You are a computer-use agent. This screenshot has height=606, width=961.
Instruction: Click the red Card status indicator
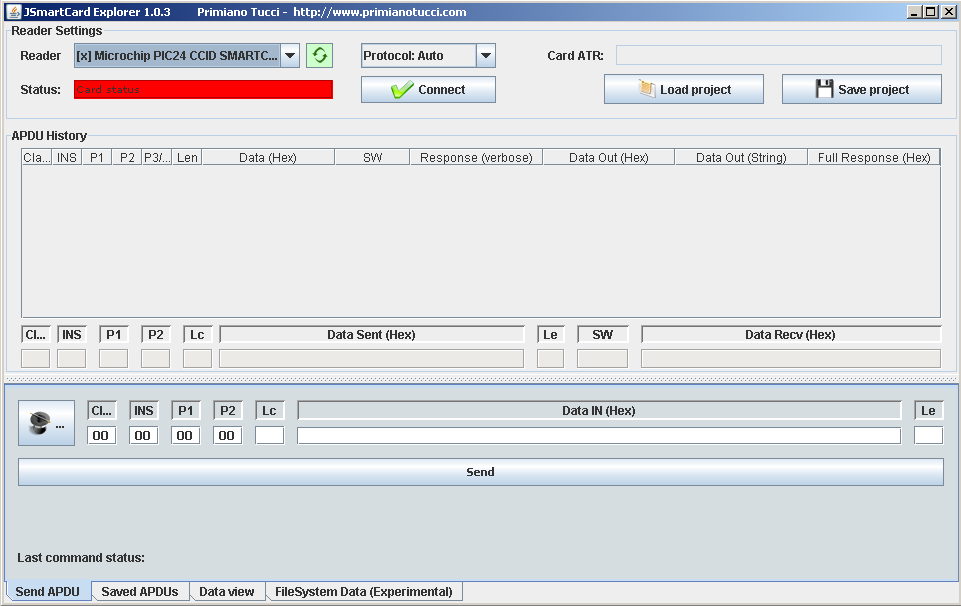pyautogui.click(x=203, y=89)
